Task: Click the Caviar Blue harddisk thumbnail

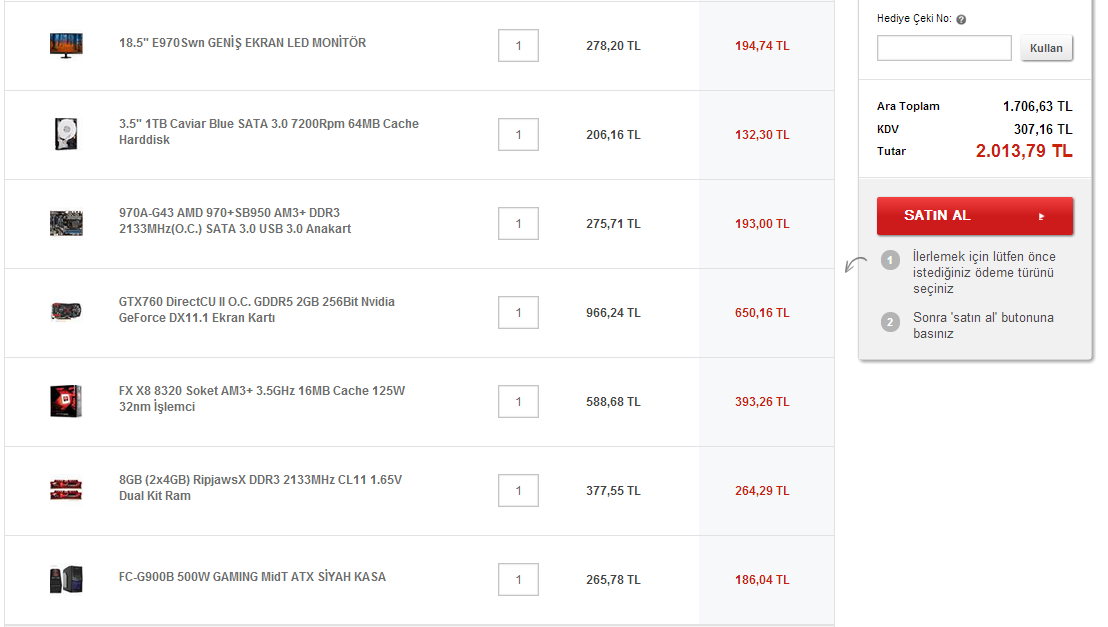Action: [x=66, y=134]
